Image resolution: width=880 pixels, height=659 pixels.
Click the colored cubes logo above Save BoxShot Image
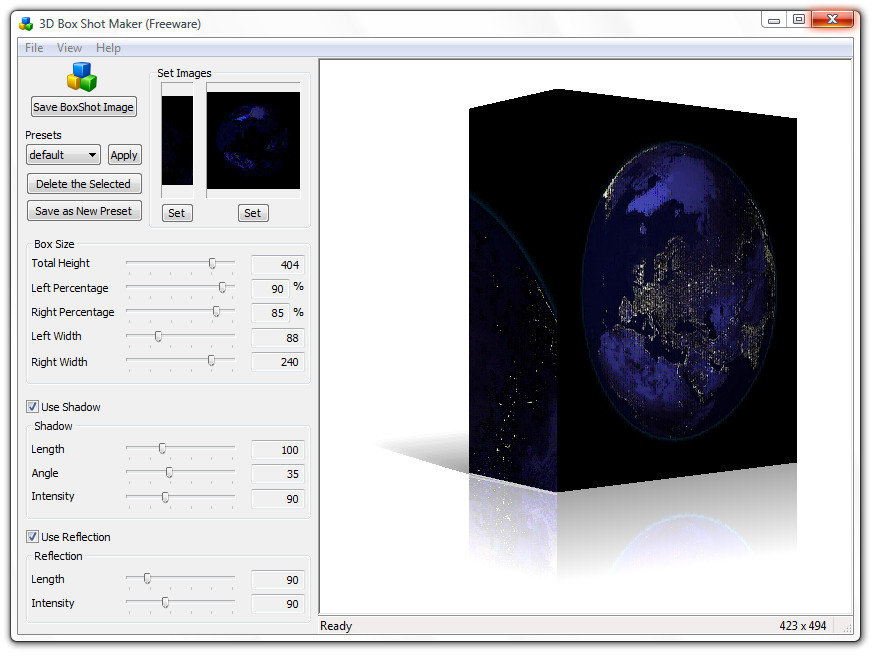pyautogui.click(x=82, y=76)
